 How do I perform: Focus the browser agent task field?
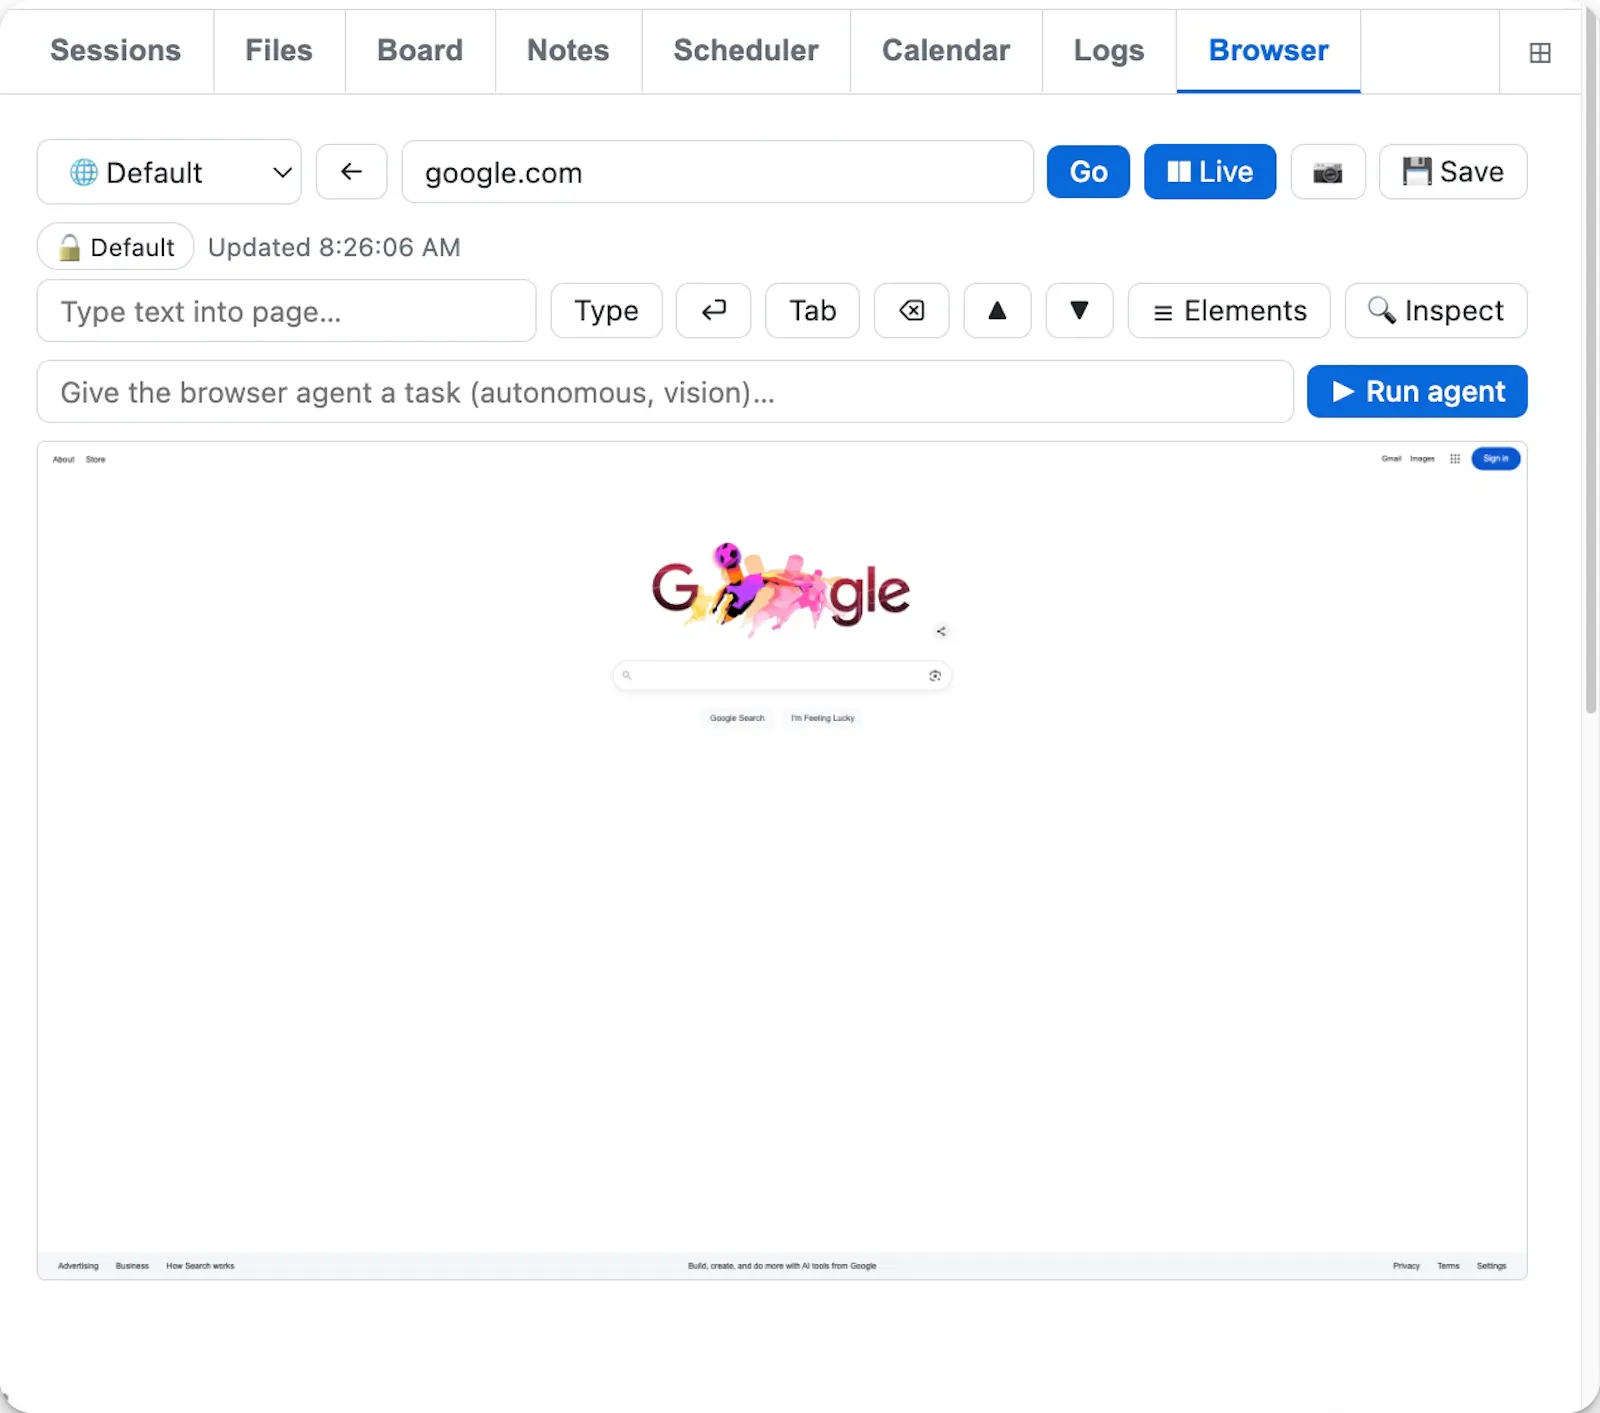pyautogui.click(x=665, y=392)
